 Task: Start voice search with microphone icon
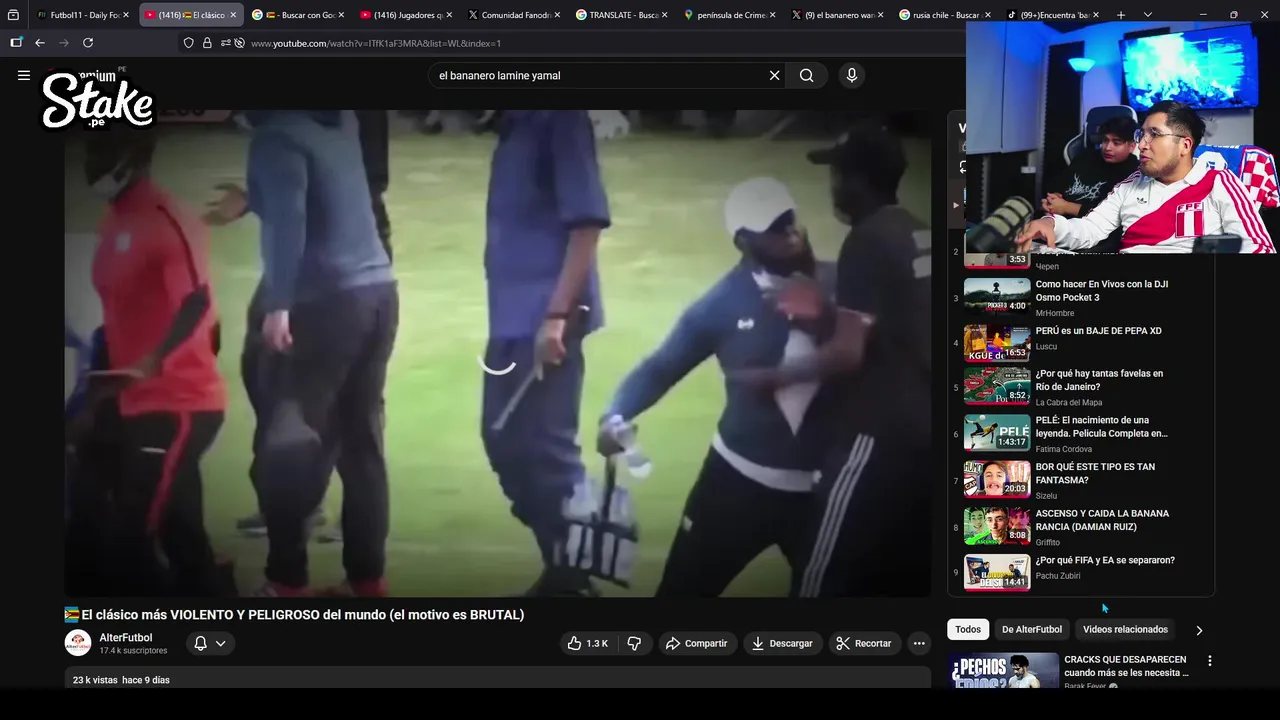[x=851, y=75]
